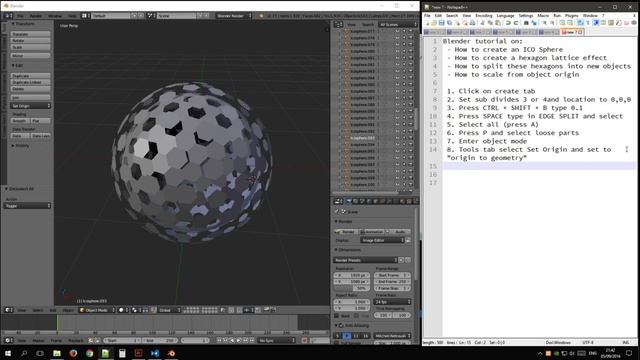This screenshot has width=640, height=360.
Task: Click the 3D viewport editor type icon
Action: 8,310
